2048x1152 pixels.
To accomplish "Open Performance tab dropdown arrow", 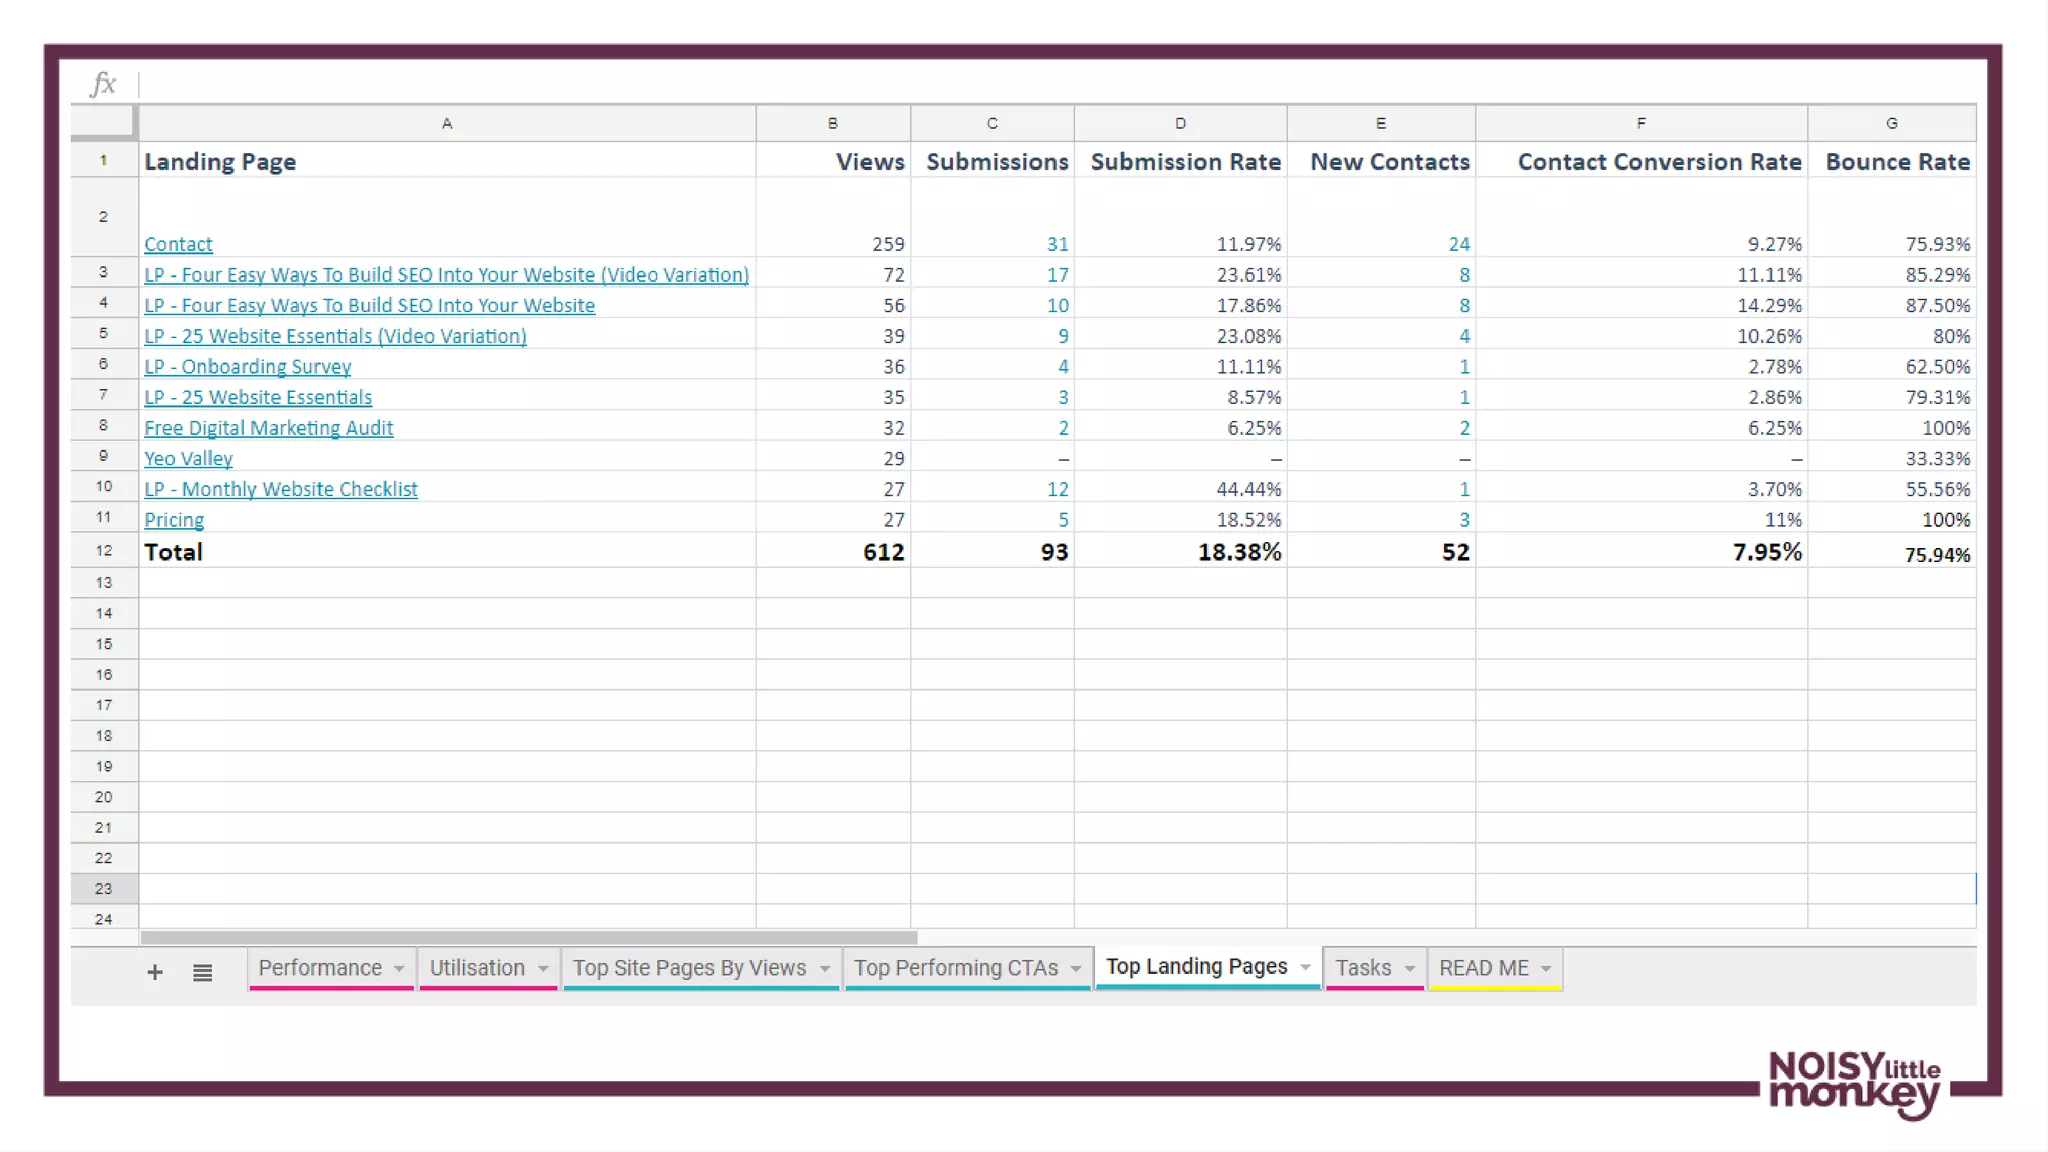I will coord(399,968).
